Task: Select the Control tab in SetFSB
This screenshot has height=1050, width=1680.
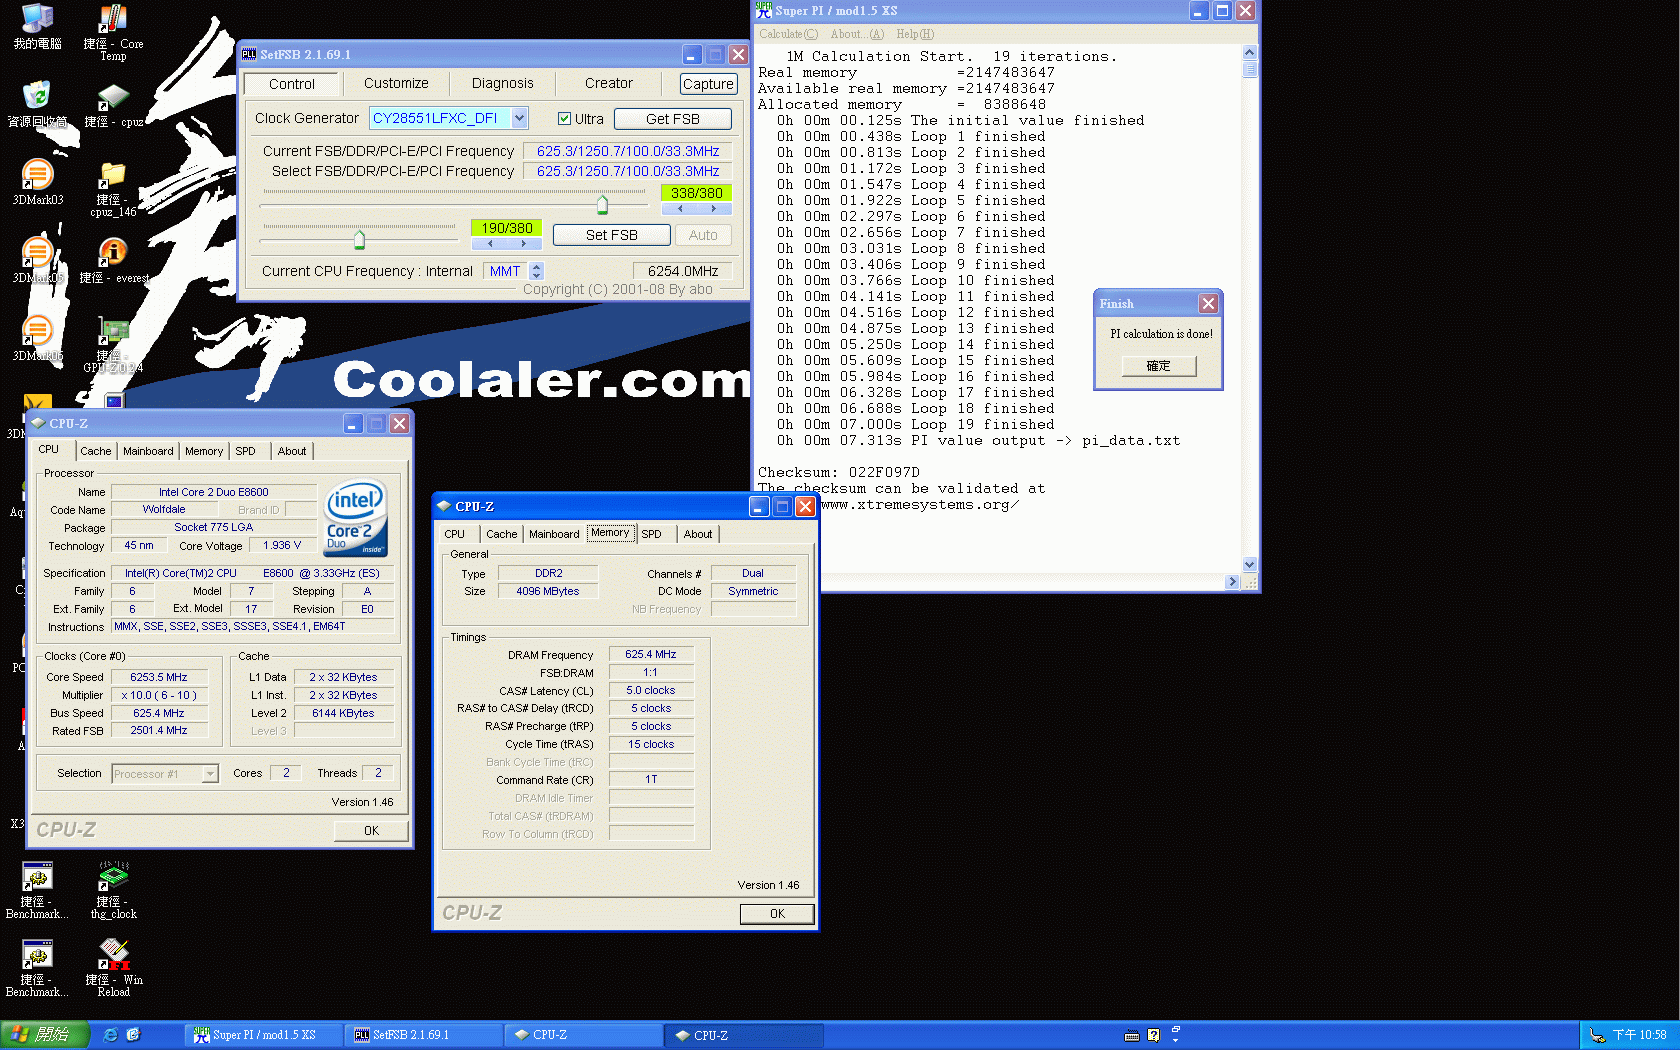Action: click(x=292, y=84)
